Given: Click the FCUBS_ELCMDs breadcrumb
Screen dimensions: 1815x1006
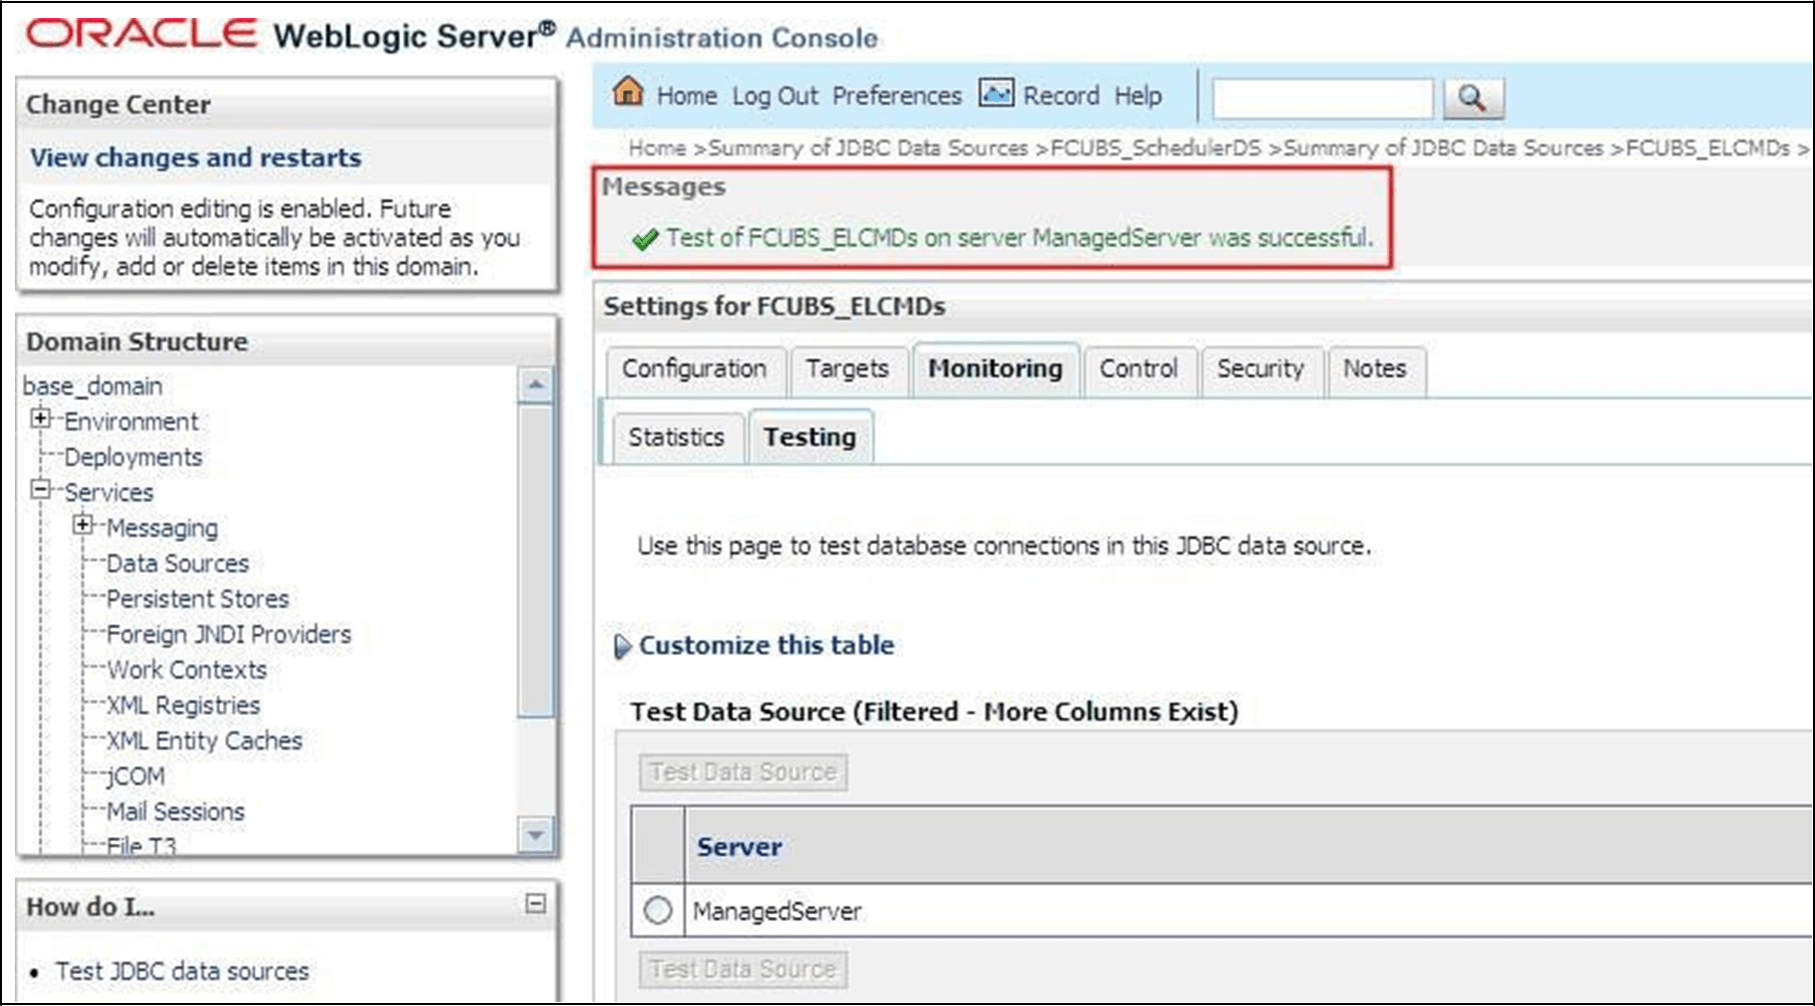Looking at the screenshot, I should [x=1708, y=148].
